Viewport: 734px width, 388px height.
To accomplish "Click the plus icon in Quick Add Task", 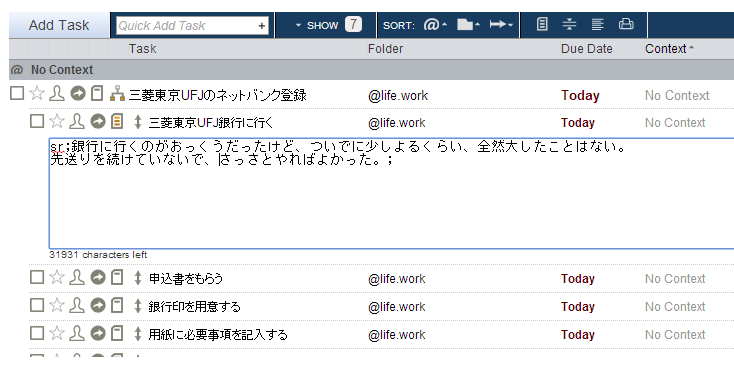I will click(262, 26).
